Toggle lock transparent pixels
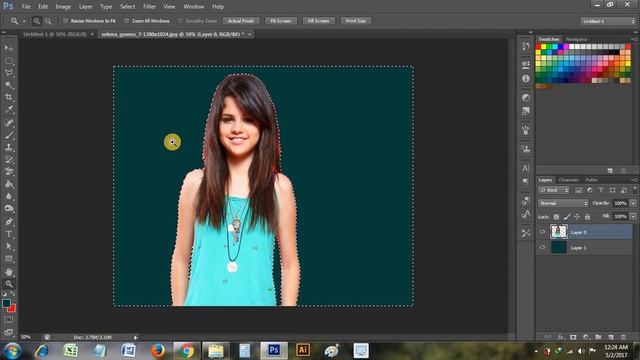Screen dimensions: 640x360 [x=556, y=217]
